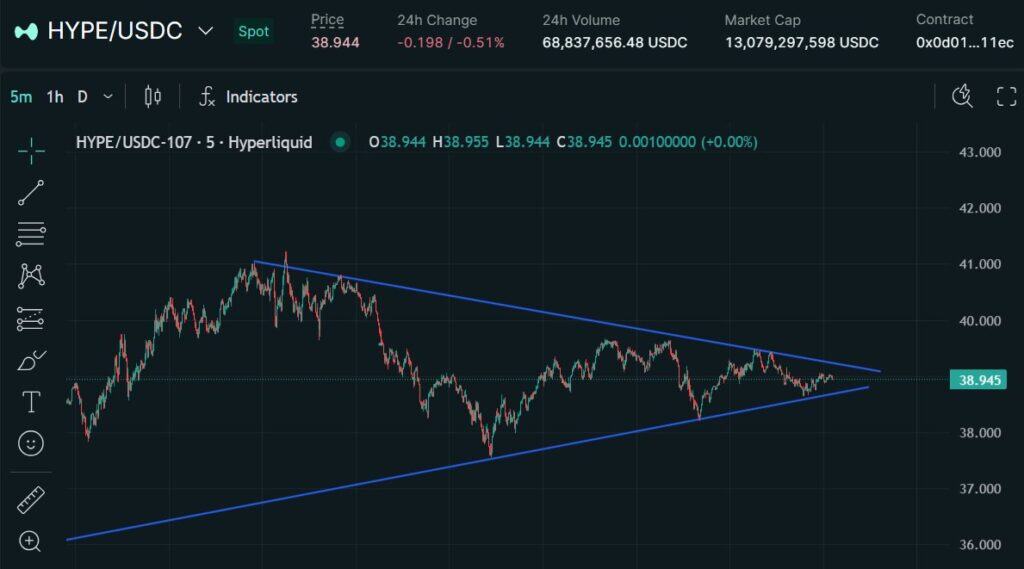Click the 24h Change value -0.198 / -0.51%
The image size is (1024, 569).
451,42
